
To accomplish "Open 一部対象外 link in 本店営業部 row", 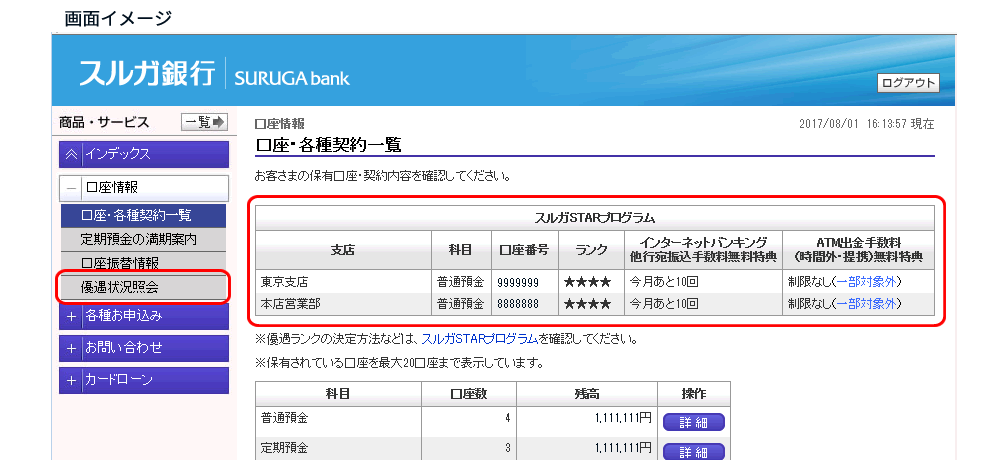I will (x=865, y=304).
